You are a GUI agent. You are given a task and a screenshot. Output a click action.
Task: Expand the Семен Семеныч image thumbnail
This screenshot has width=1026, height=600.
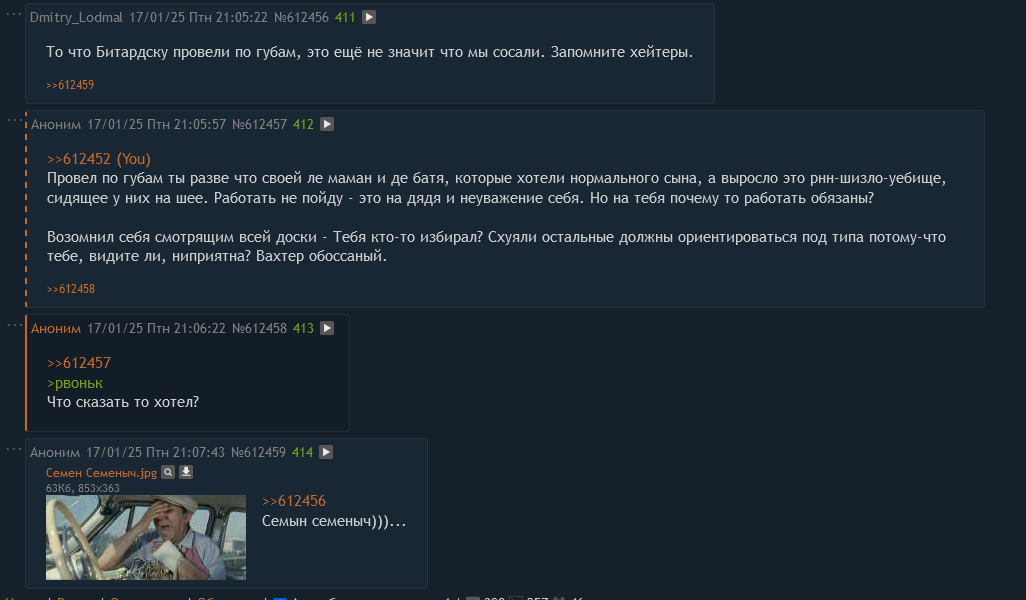click(146, 537)
